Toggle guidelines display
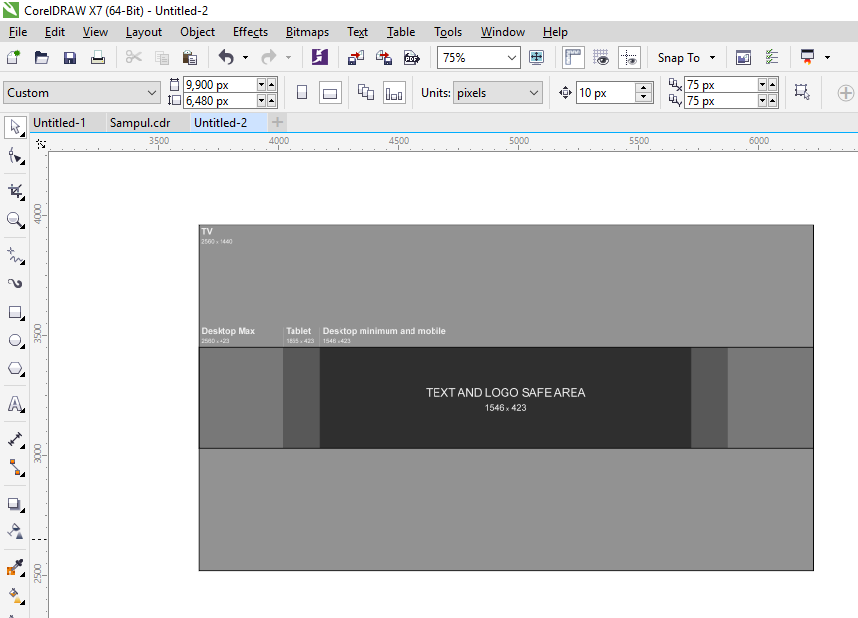Screen dimensions: 858x618 [629, 57]
